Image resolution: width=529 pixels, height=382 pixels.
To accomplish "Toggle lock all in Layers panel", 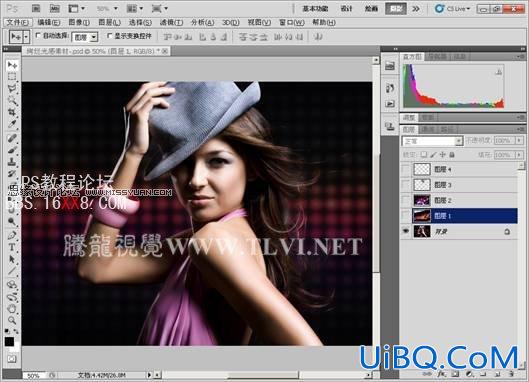I will point(452,155).
